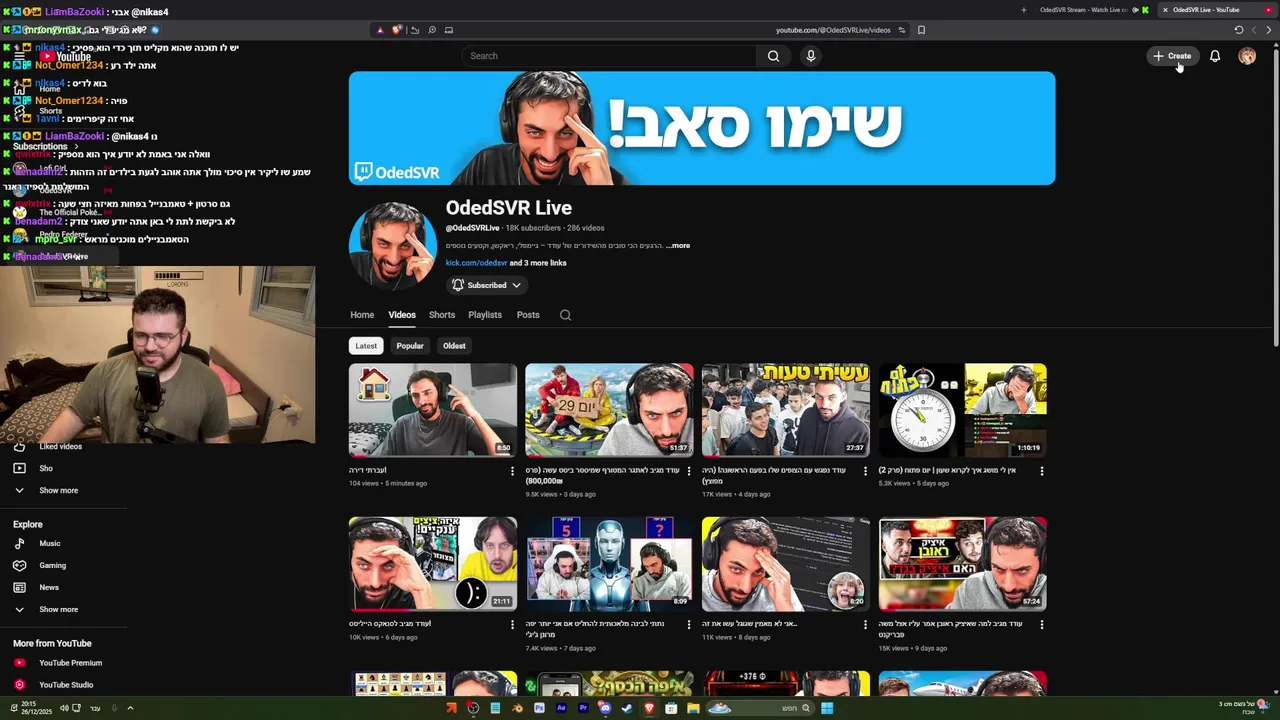1280x720 pixels.
Task: Open Photoshop from the taskbar
Action: click(539, 708)
